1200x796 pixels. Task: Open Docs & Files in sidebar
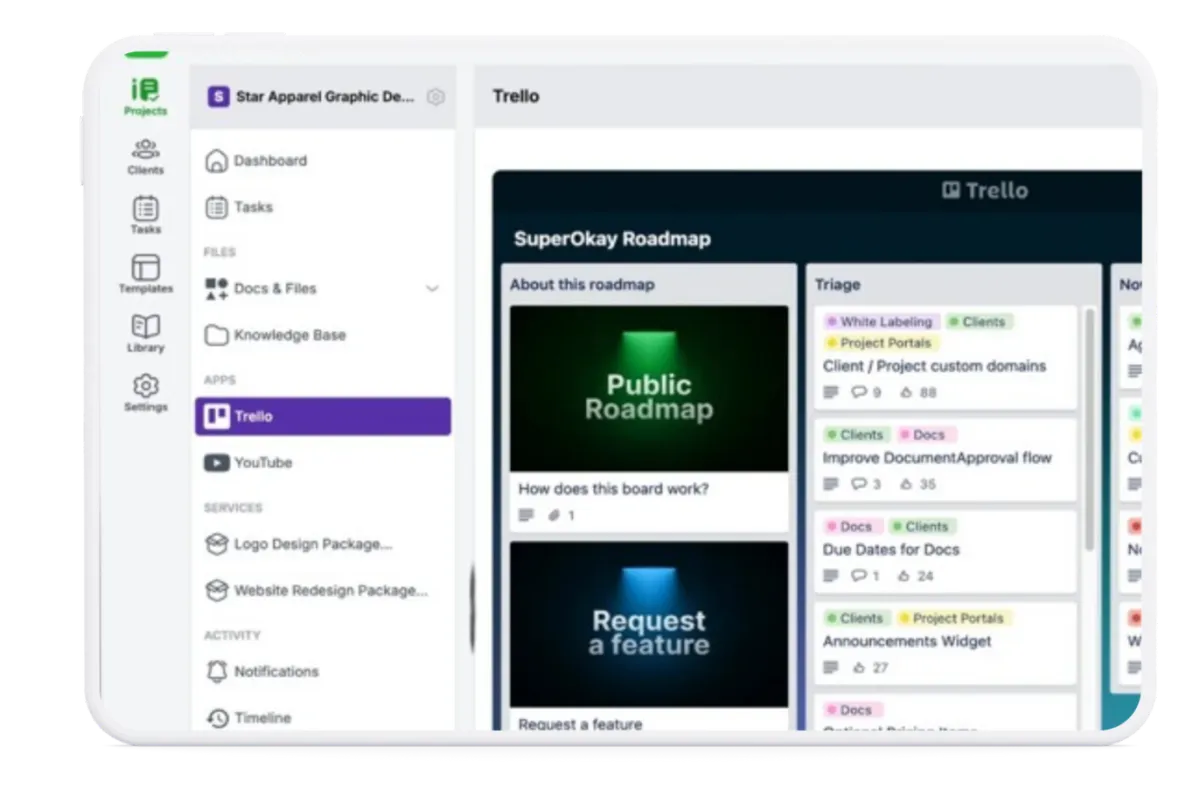pos(323,288)
